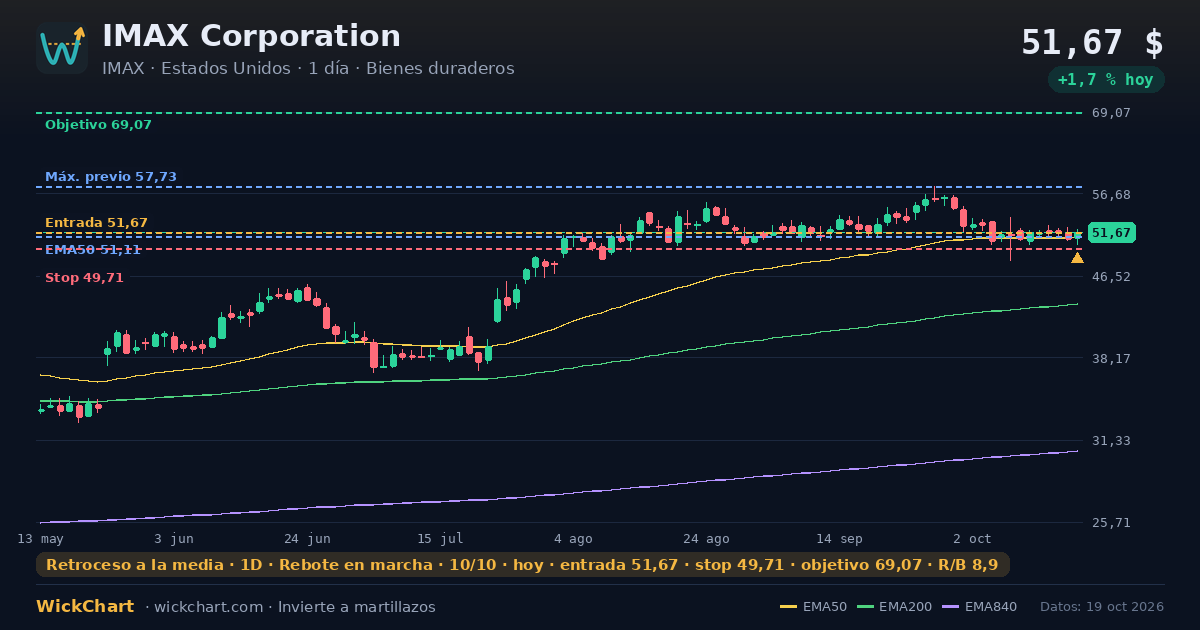The height and width of the screenshot is (630, 1200).
Task: Click the '24 ago' date axis label
Action: [706, 538]
